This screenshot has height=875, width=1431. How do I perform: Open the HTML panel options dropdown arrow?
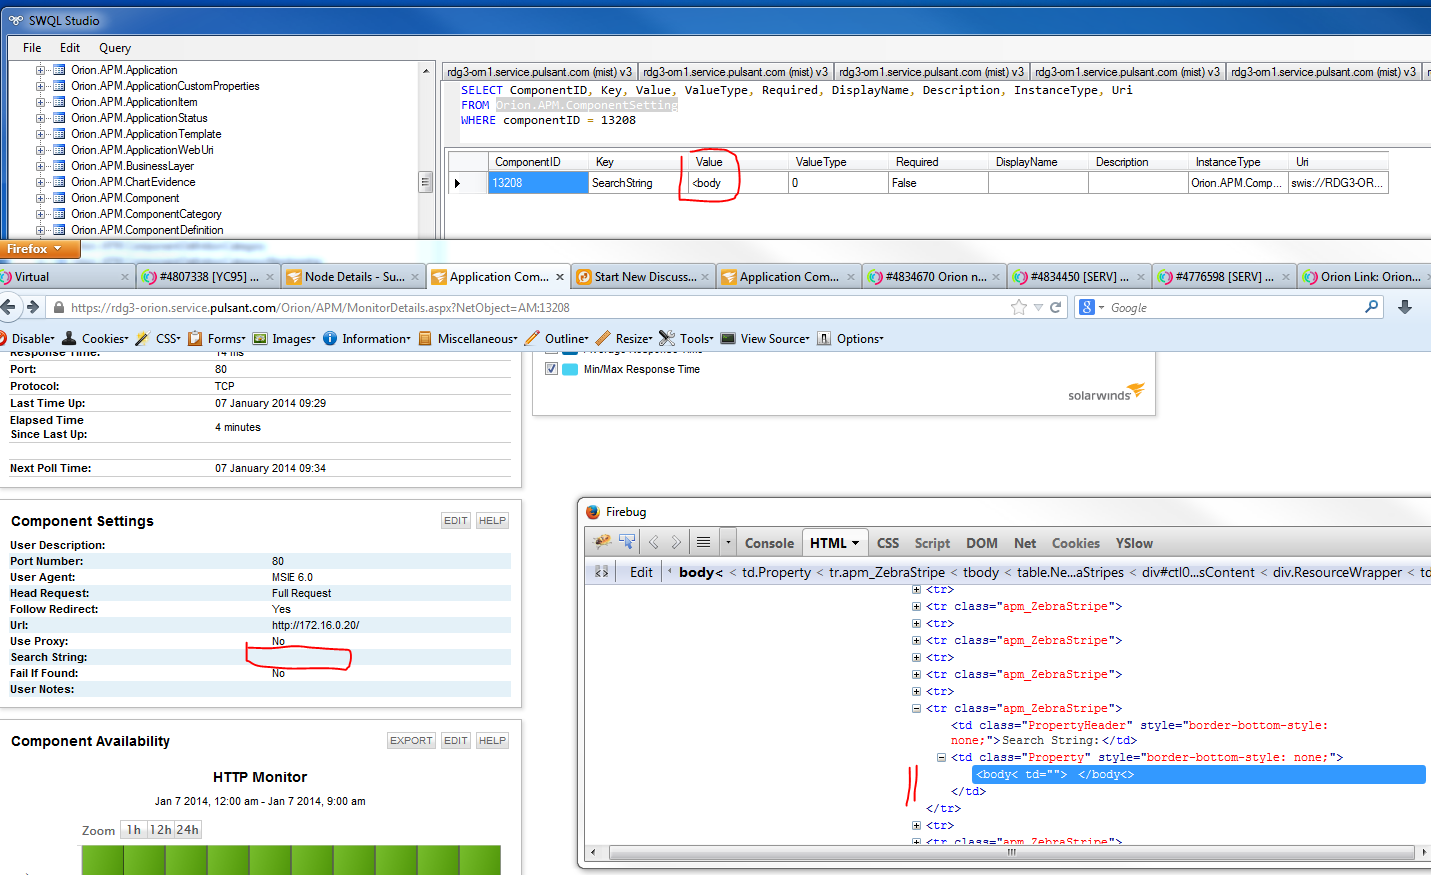coord(855,543)
